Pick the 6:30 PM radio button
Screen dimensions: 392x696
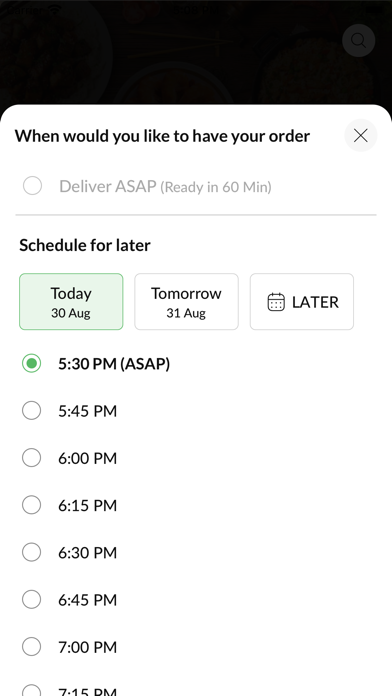tap(32, 552)
